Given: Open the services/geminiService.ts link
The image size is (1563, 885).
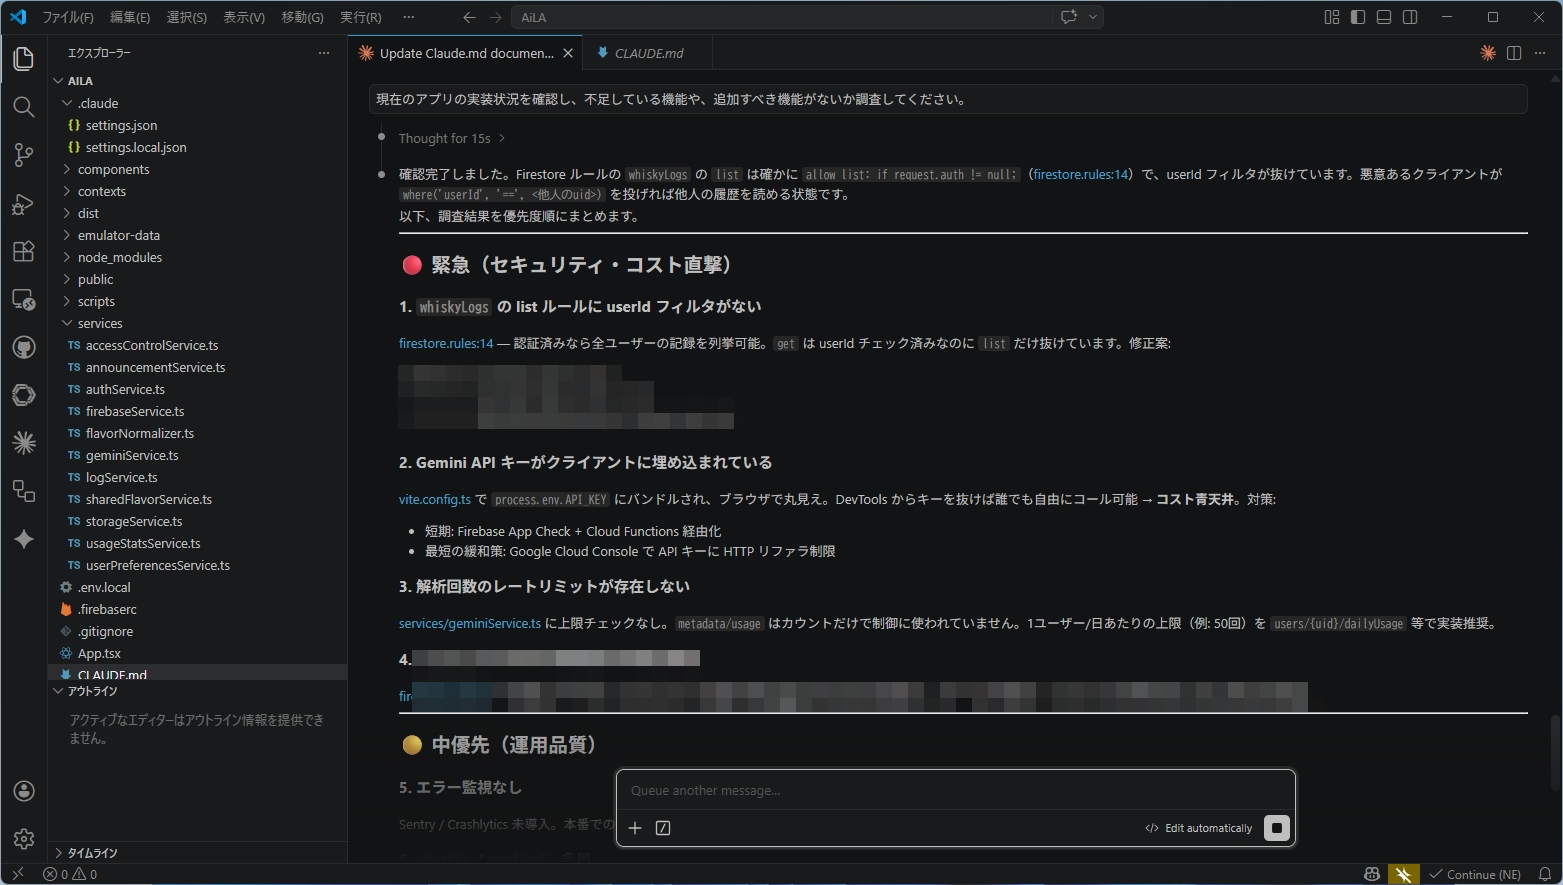Looking at the screenshot, I should pyautogui.click(x=470, y=623).
